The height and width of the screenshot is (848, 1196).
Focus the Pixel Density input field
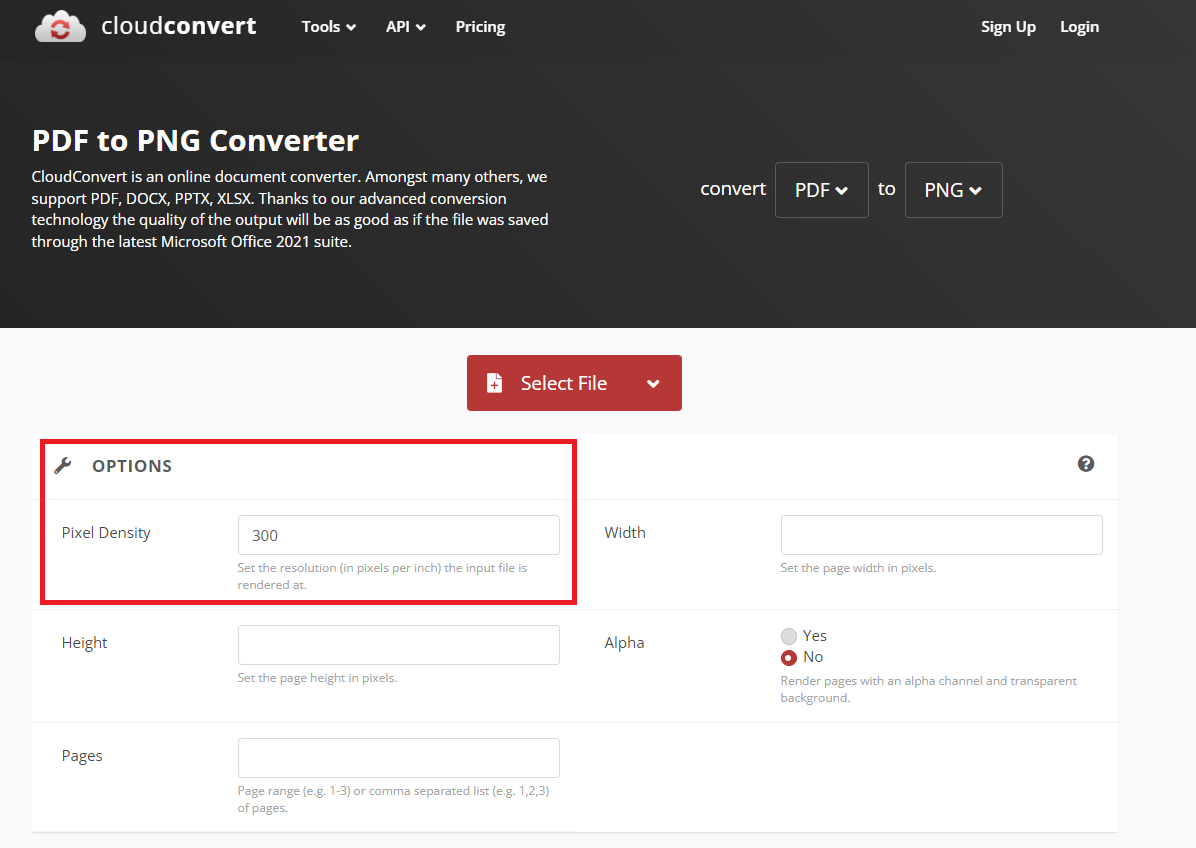399,535
